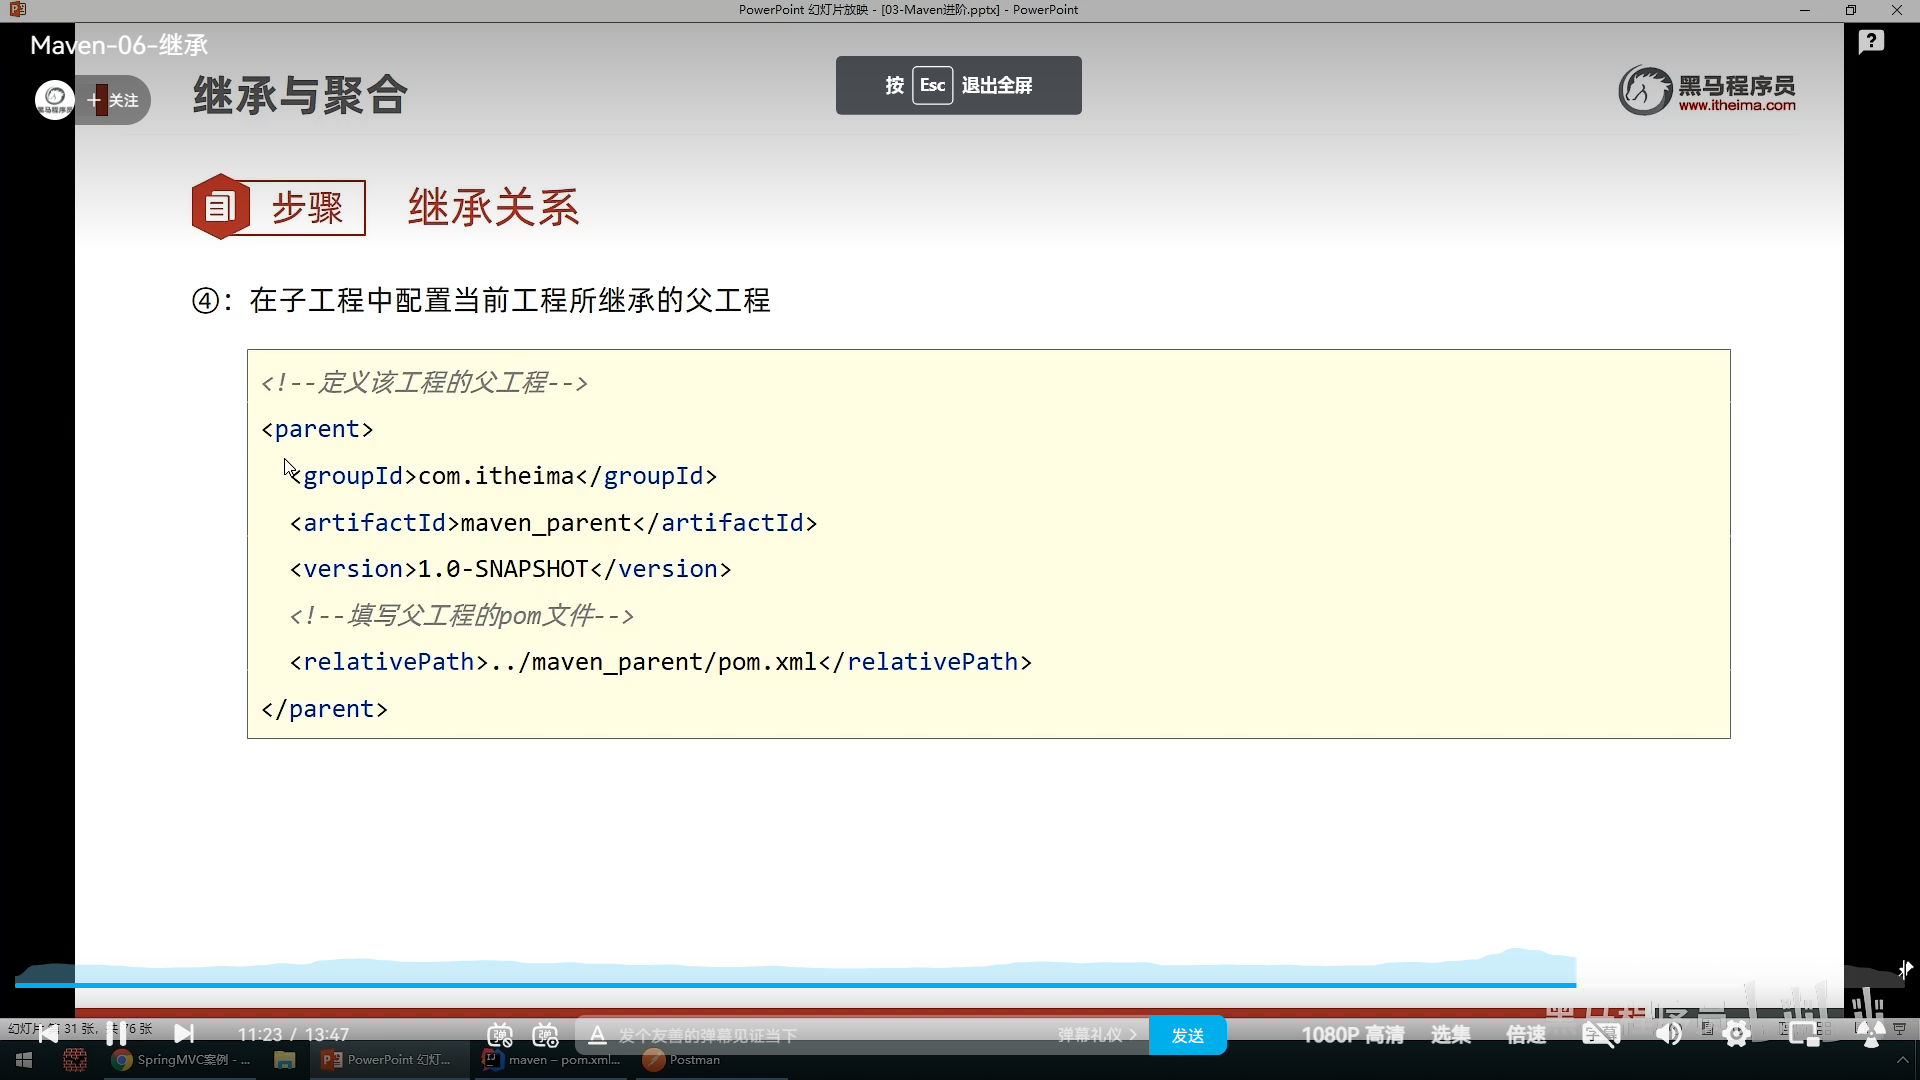Image resolution: width=1920 pixels, height=1080 pixels.
Task: Open the episode selection list
Action: click(1450, 1035)
